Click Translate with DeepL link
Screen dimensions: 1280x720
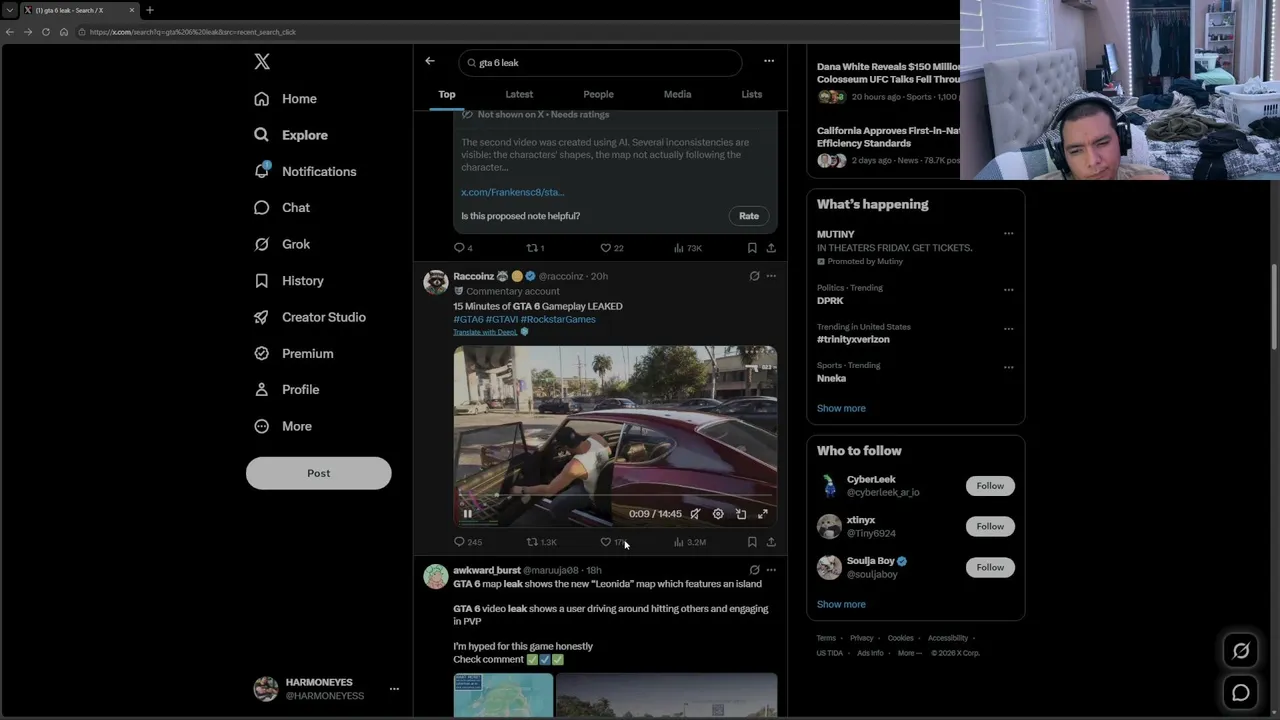pyautogui.click(x=485, y=332)
